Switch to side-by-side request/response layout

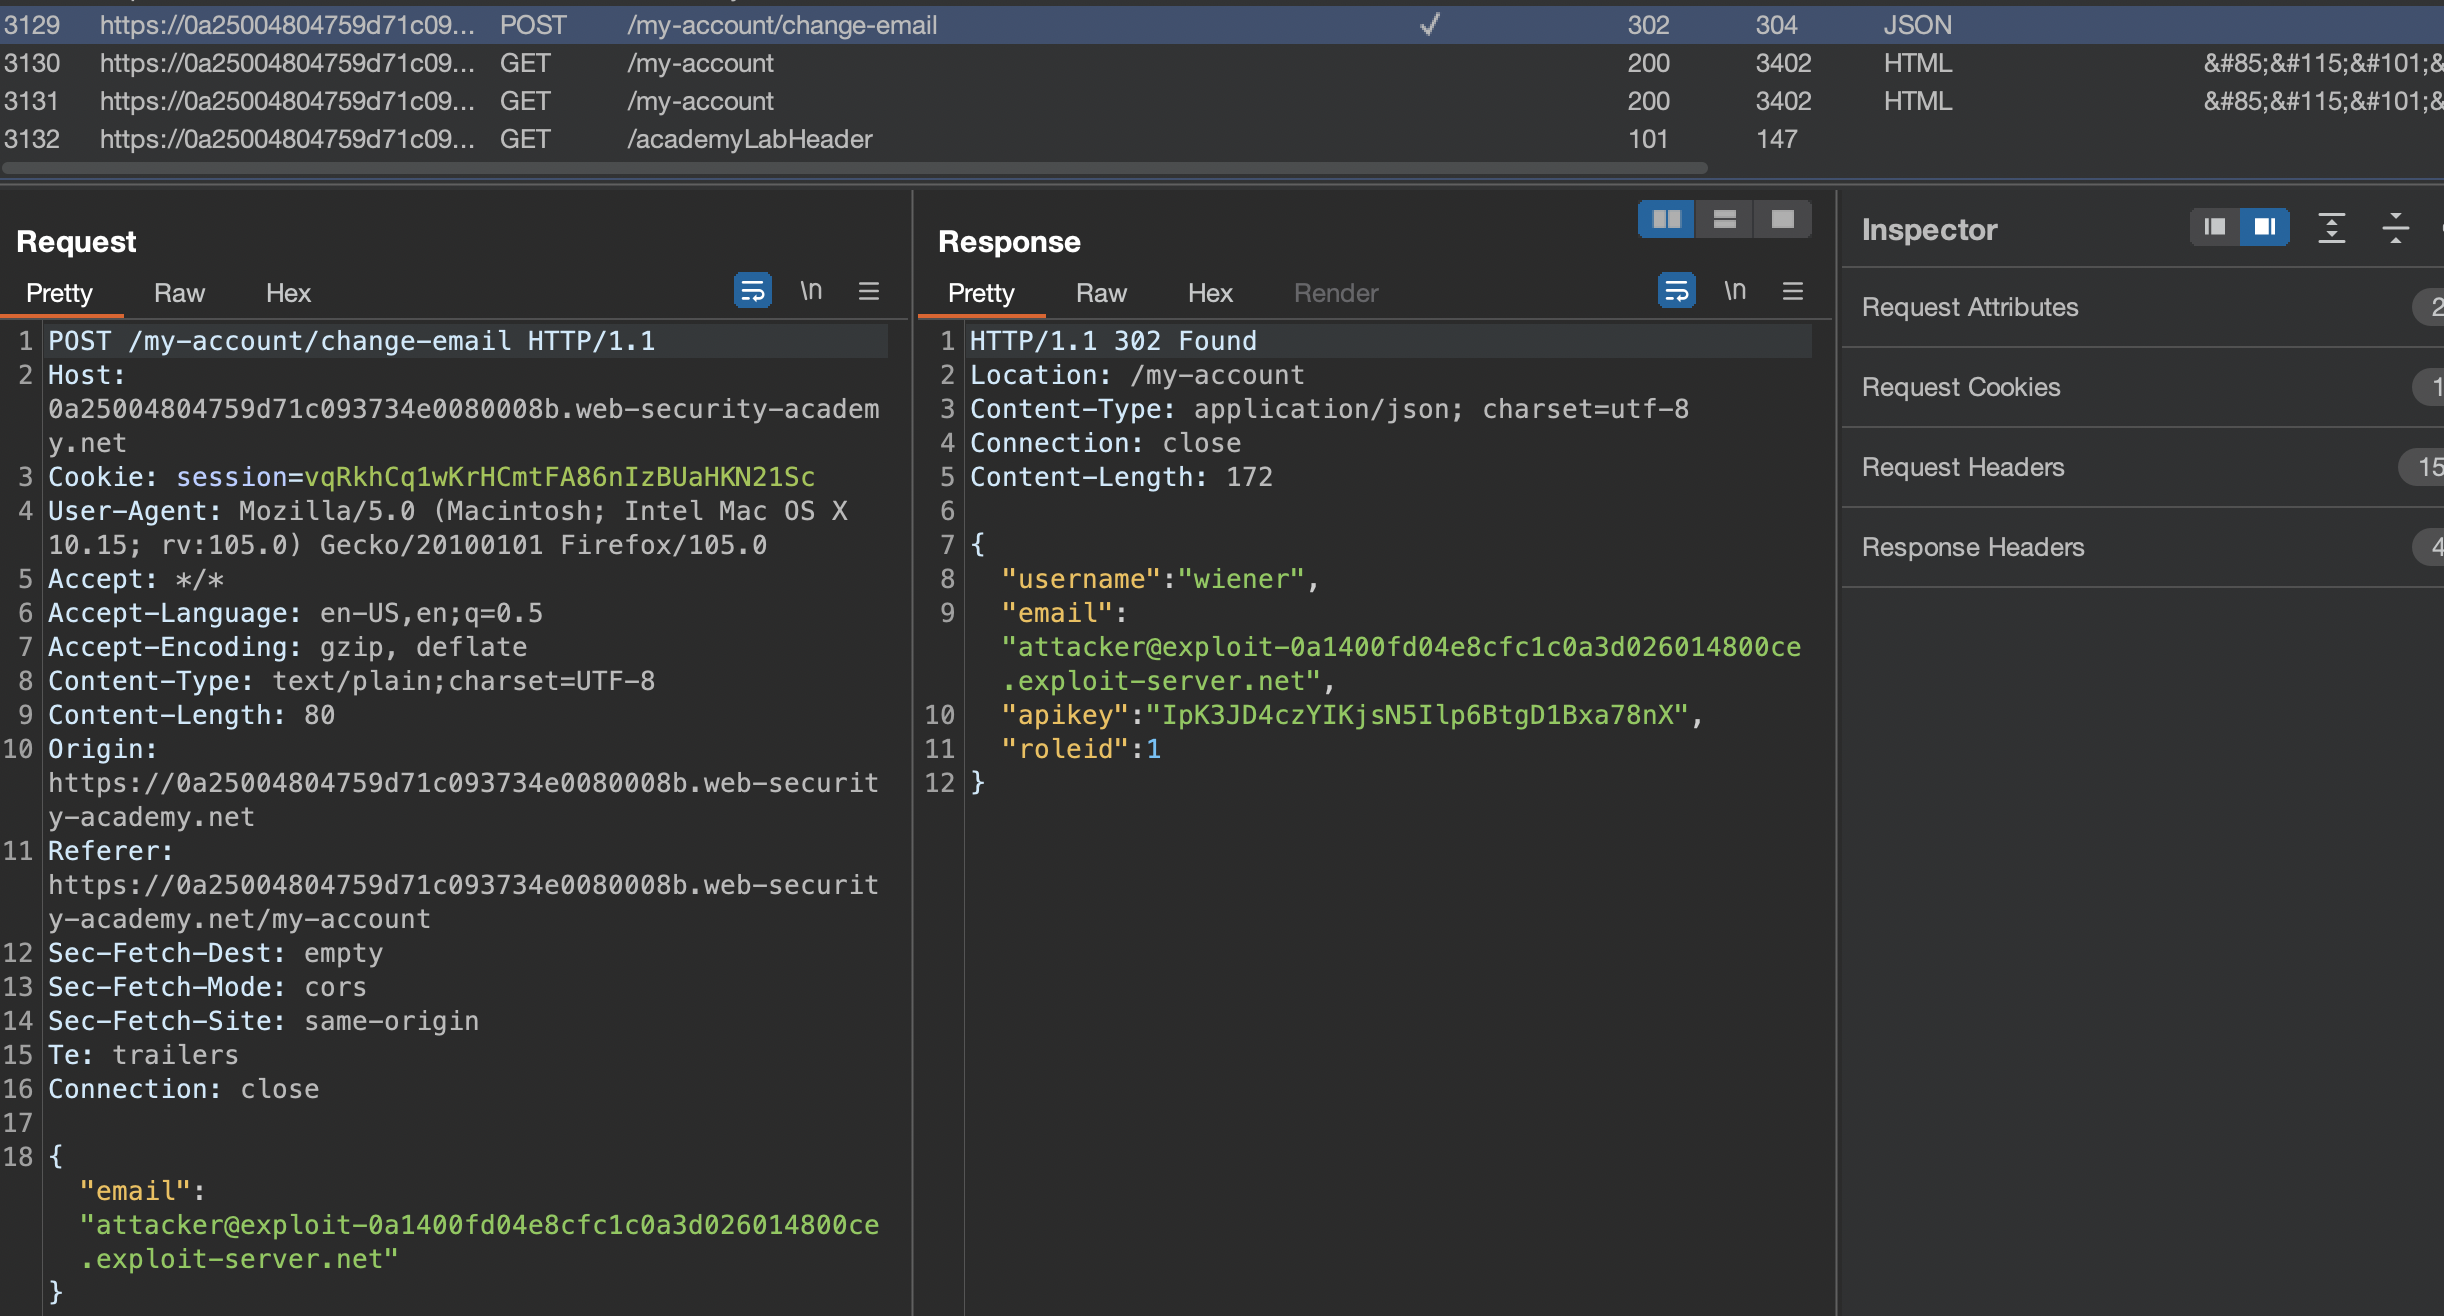tap(1666, 219)
